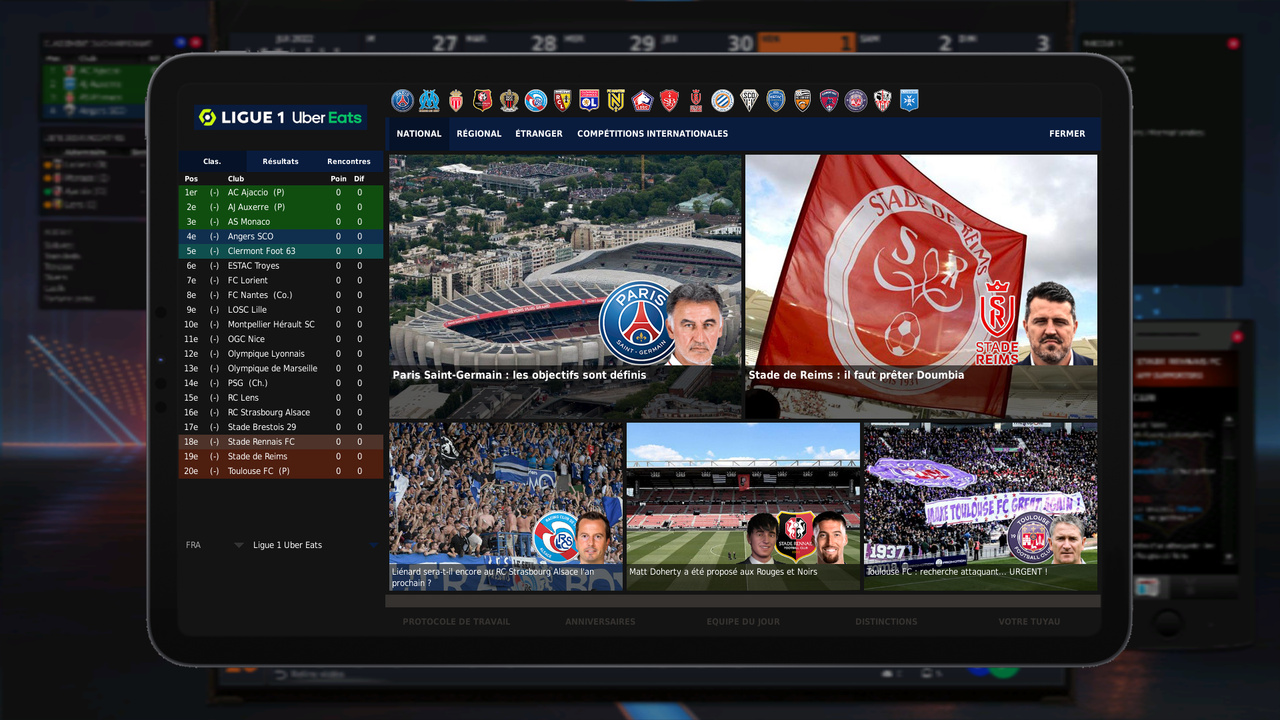
Task: Select the Montpellier Hérault SC standings row
Action: [x=281, y=324]
